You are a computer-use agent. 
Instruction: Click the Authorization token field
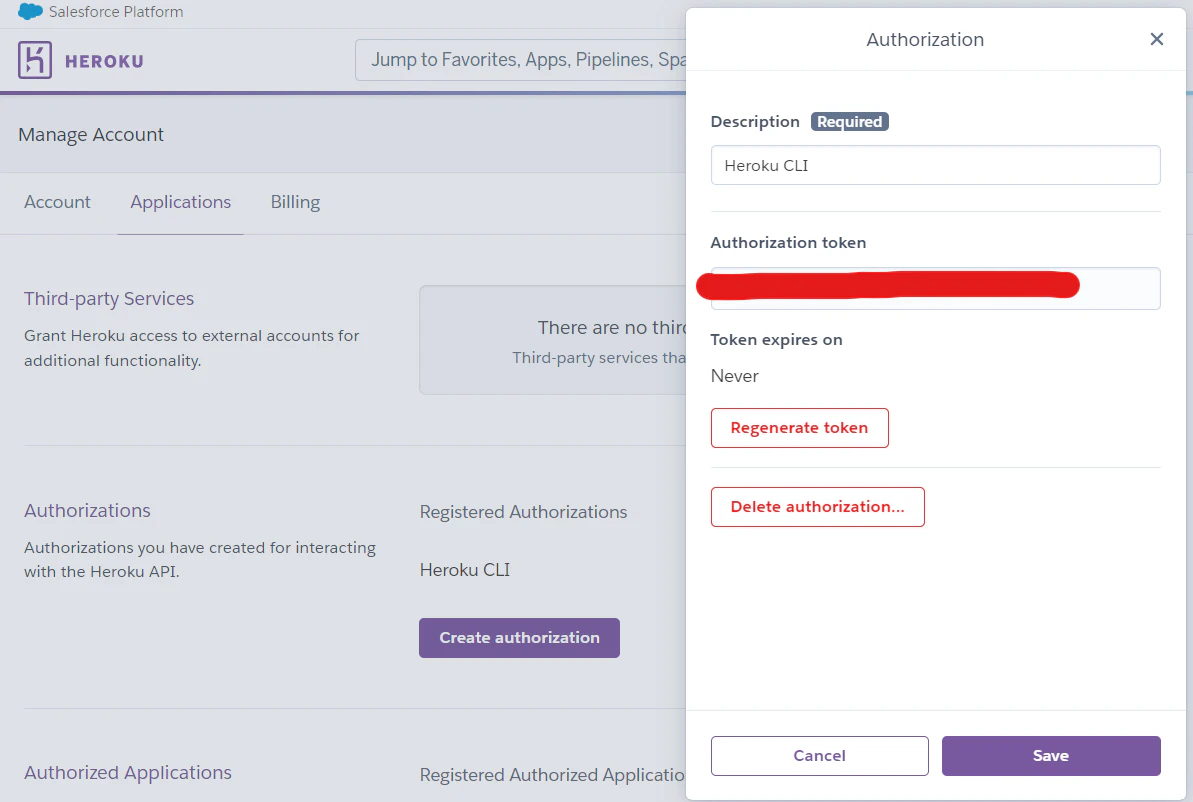935,288
